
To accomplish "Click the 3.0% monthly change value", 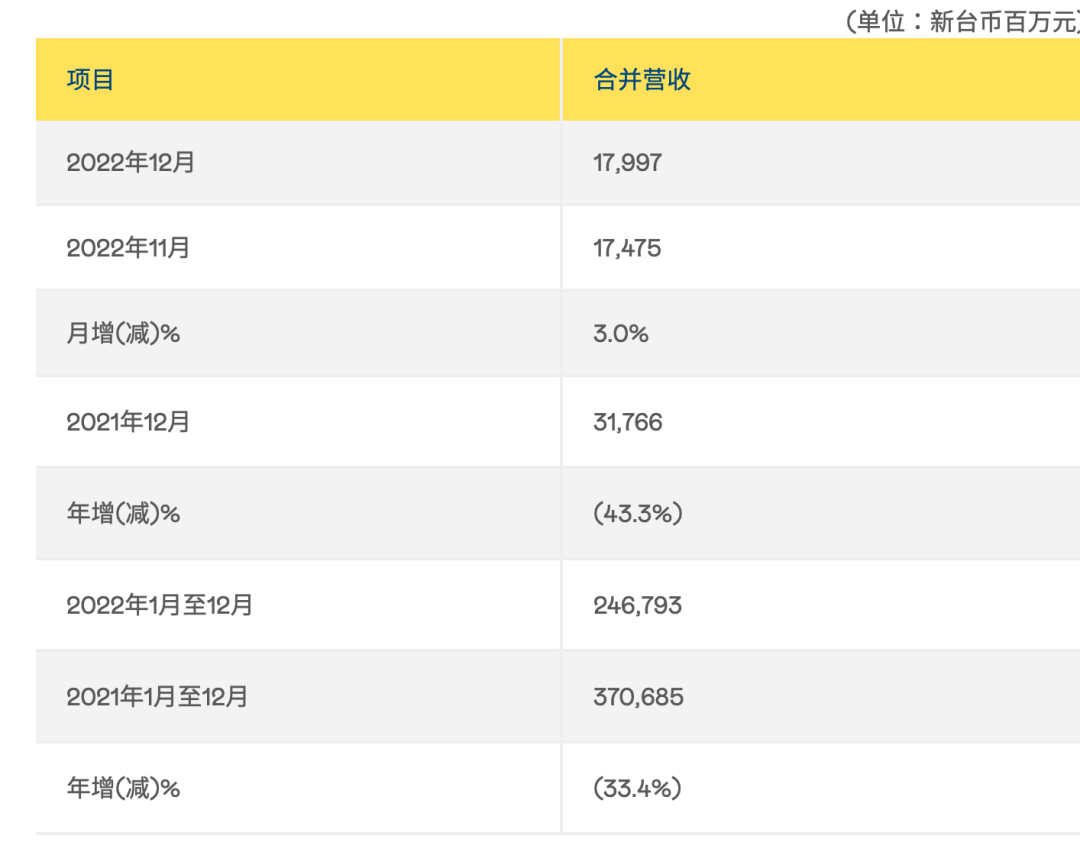I will [621, 333].
